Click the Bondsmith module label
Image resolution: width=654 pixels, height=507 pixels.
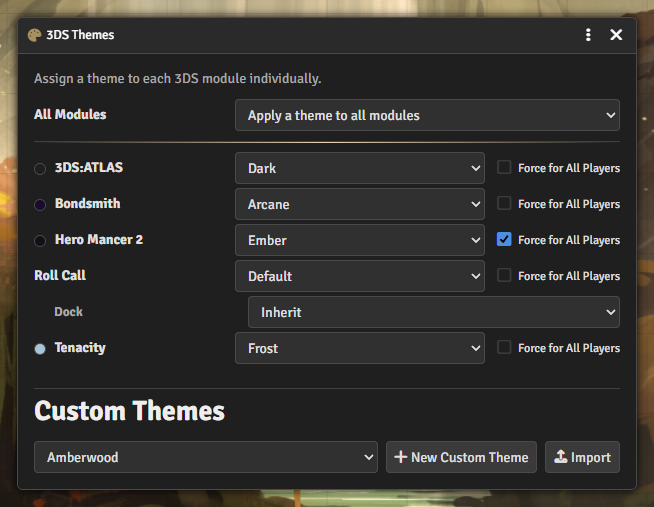pos(88,203)
